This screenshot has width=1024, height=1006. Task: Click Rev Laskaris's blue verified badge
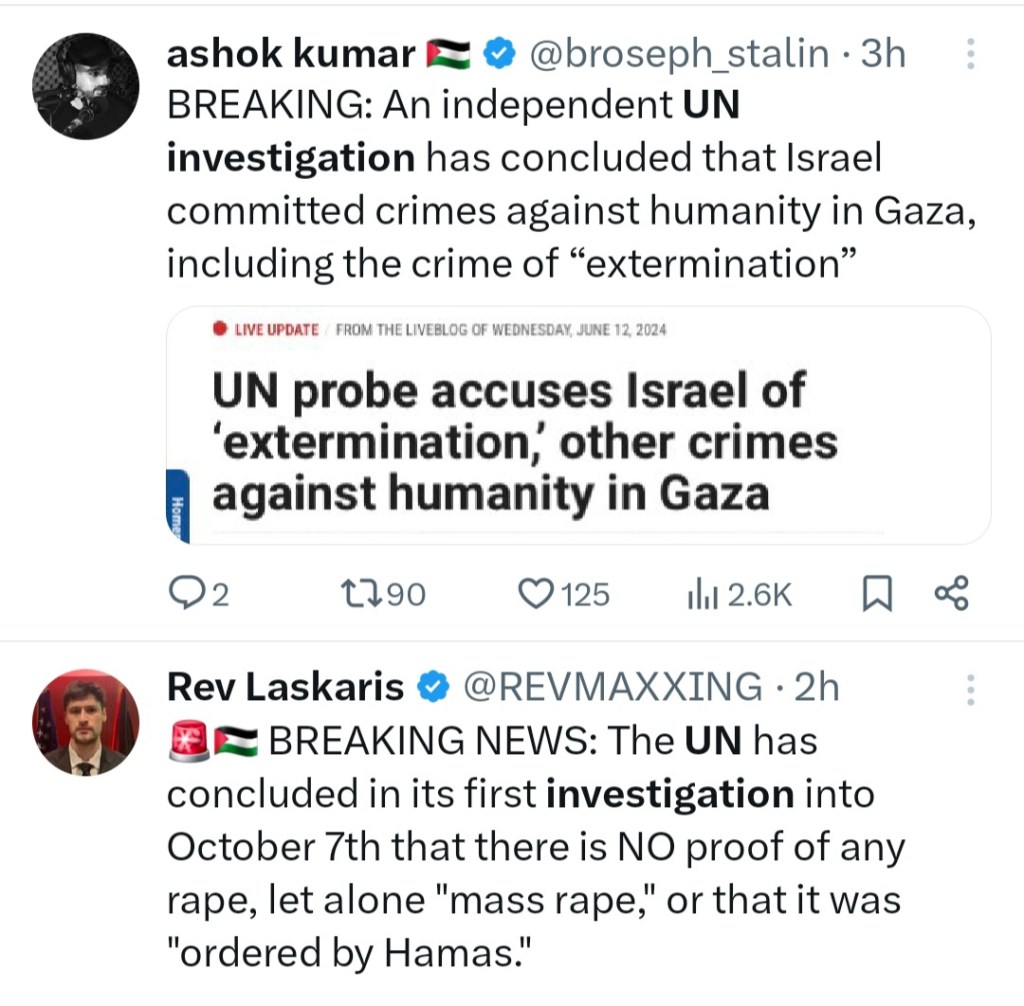coord(432,687)
